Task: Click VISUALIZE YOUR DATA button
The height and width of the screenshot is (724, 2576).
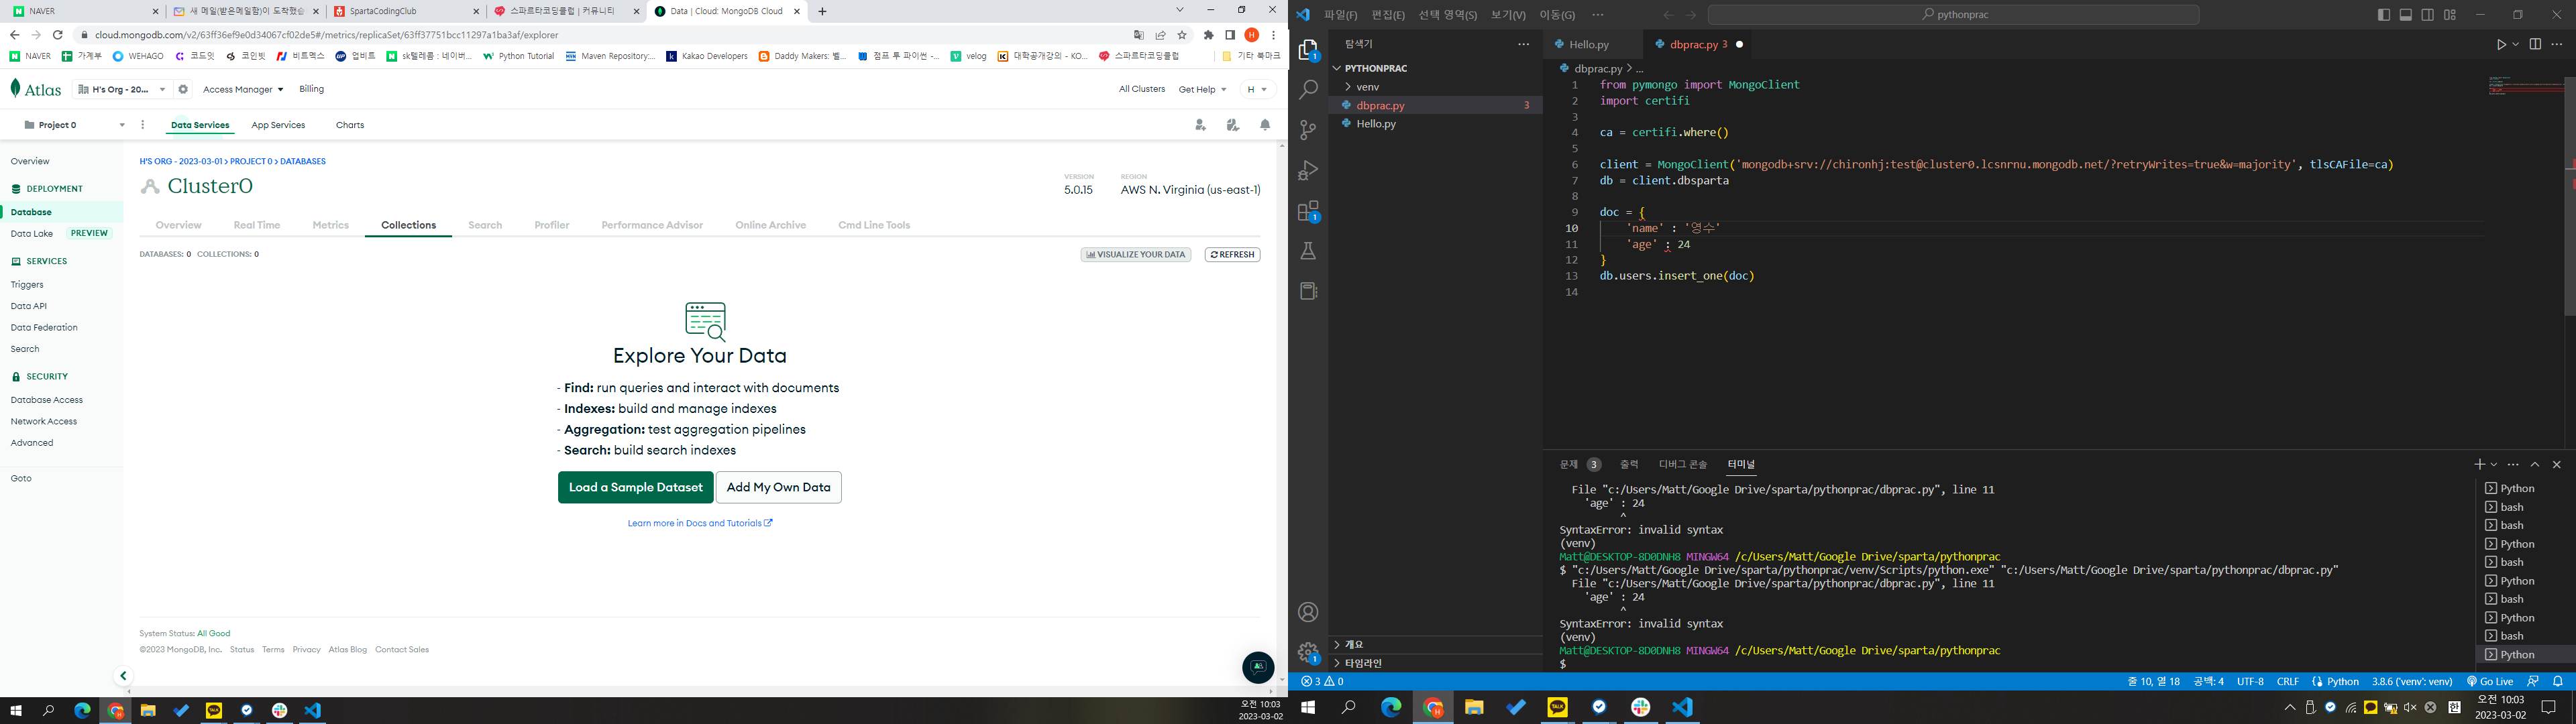Action: 1136,254
